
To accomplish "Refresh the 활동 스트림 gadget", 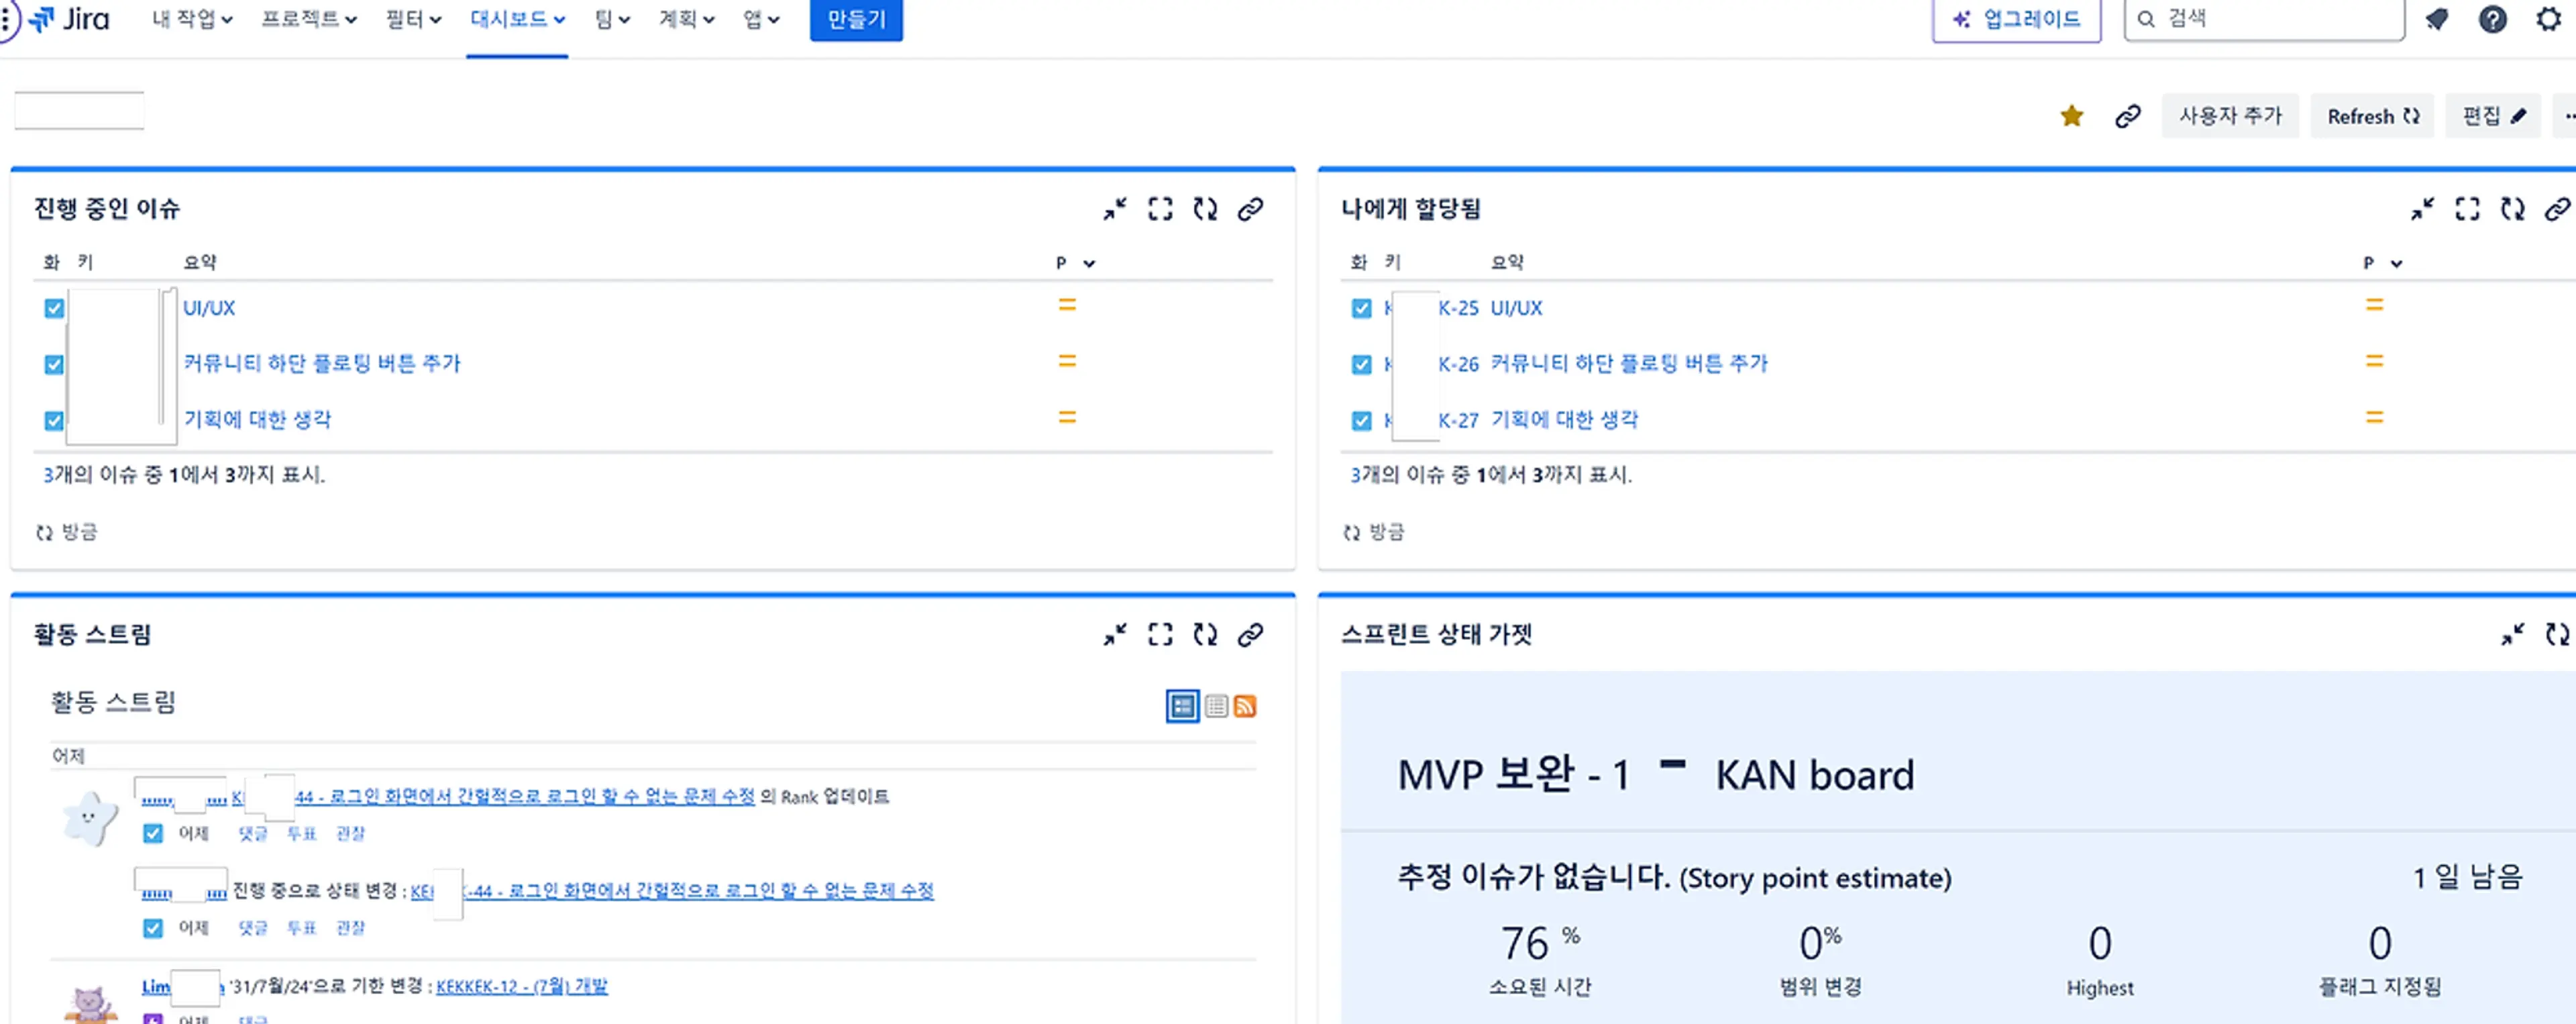I will coord(1205,634).
